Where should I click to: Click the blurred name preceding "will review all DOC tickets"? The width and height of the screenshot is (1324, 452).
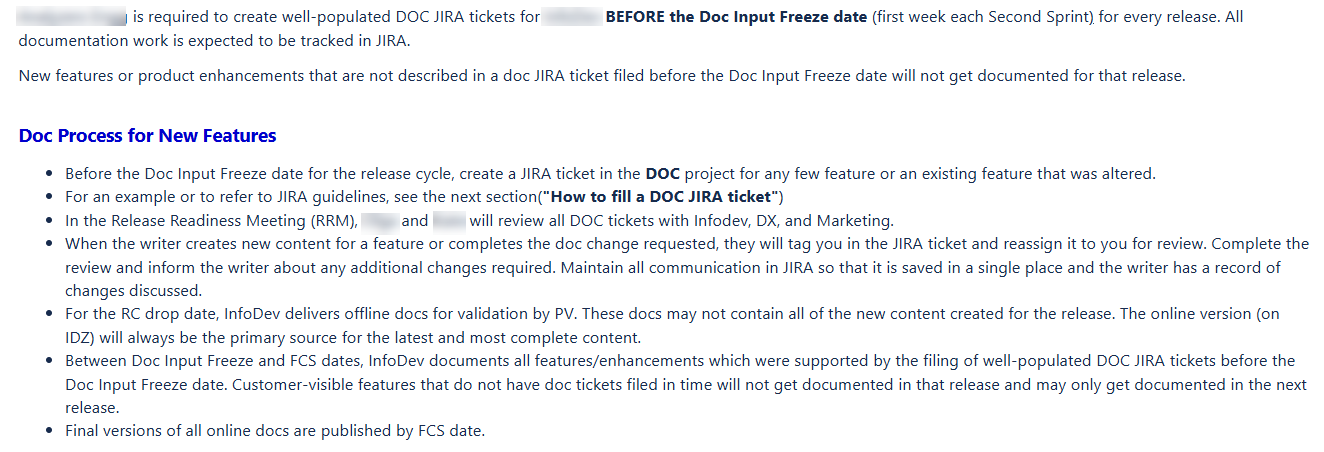coord(449,221)
